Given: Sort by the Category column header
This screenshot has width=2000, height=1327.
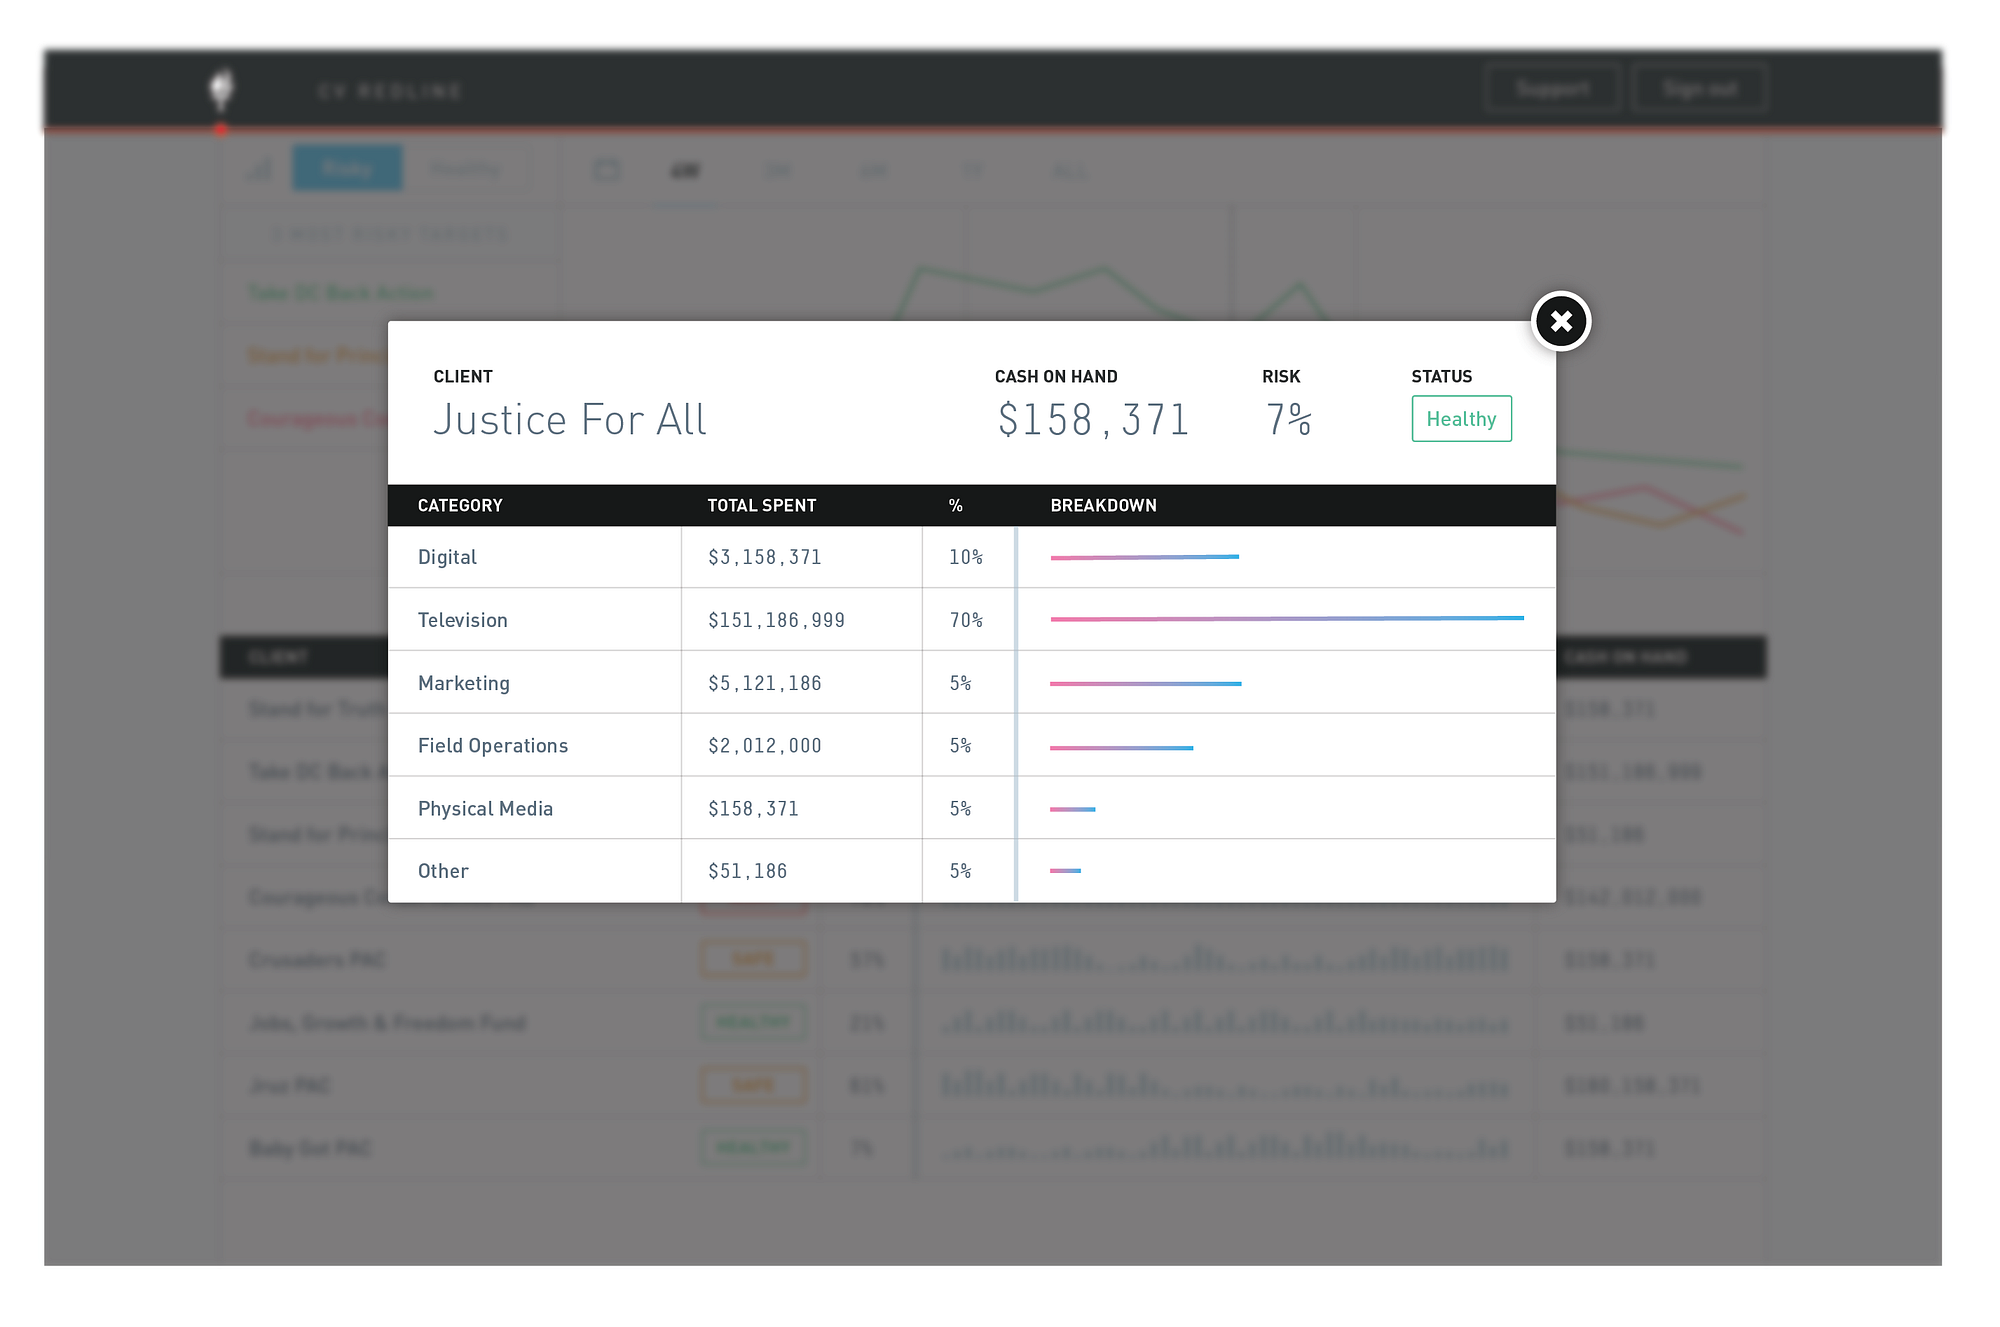Looking at the screenshot, I should point(460,506).
